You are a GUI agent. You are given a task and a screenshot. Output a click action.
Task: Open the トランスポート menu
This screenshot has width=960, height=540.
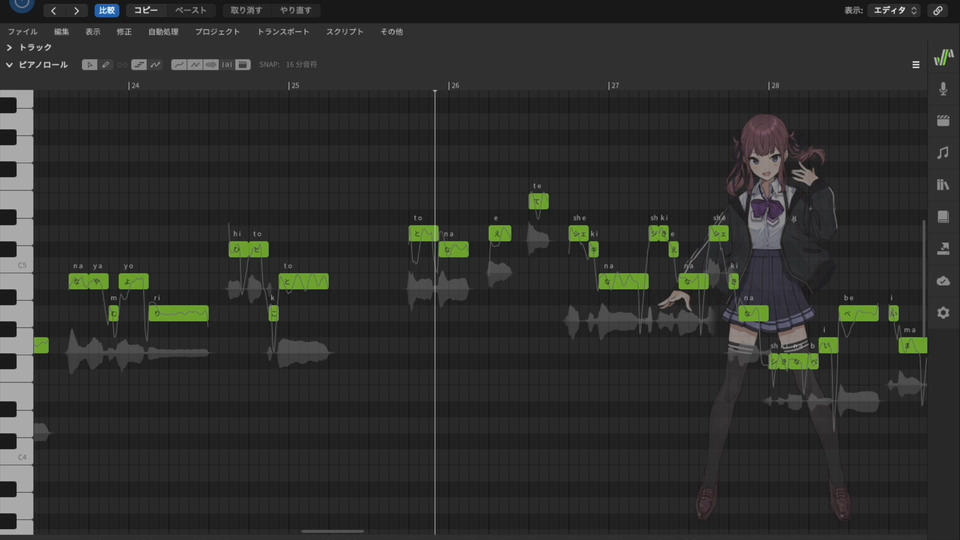pyautogui.click(x=283, y=31)
